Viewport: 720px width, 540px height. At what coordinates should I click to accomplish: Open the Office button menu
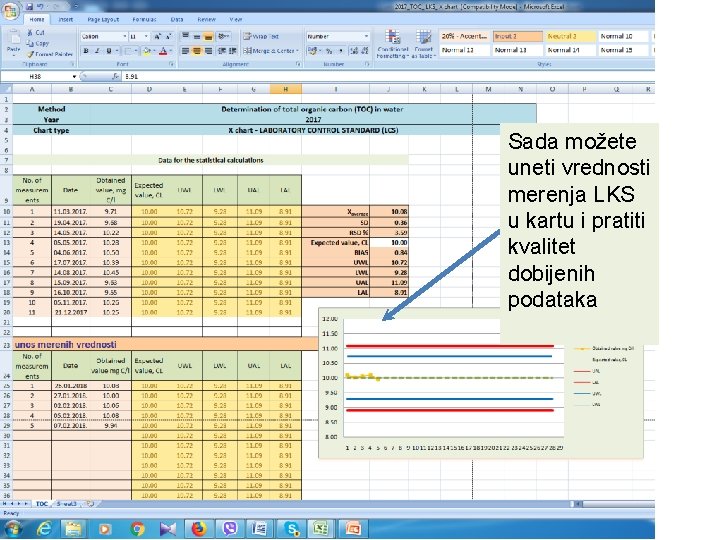click(10, 9)
